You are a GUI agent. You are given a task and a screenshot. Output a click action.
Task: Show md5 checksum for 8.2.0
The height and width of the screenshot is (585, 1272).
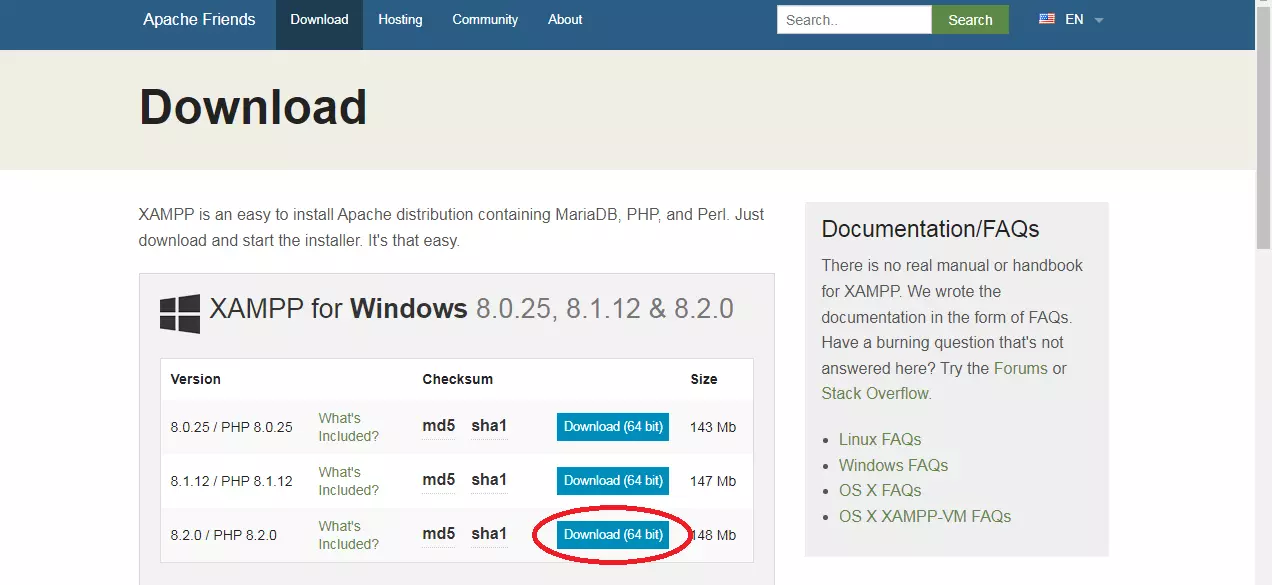click(x=439, y=534)
